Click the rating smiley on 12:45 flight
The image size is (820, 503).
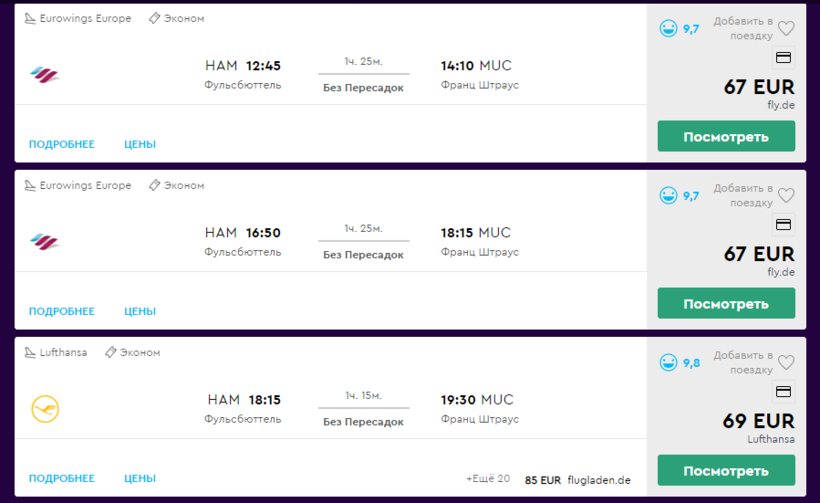click(x=669, y=29)
